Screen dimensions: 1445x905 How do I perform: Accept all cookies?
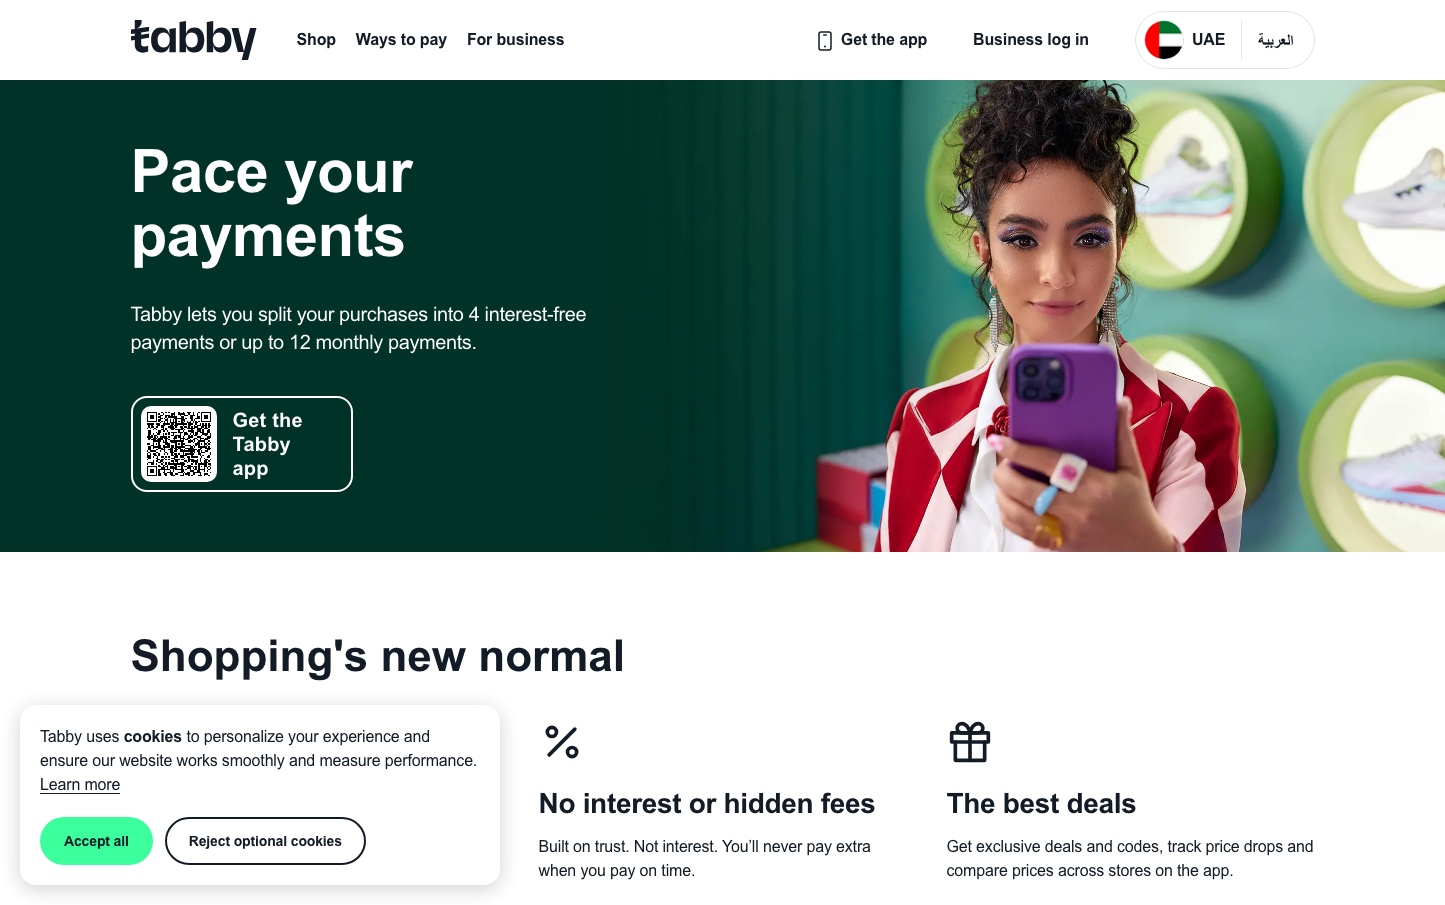click(x=96, y=841)
